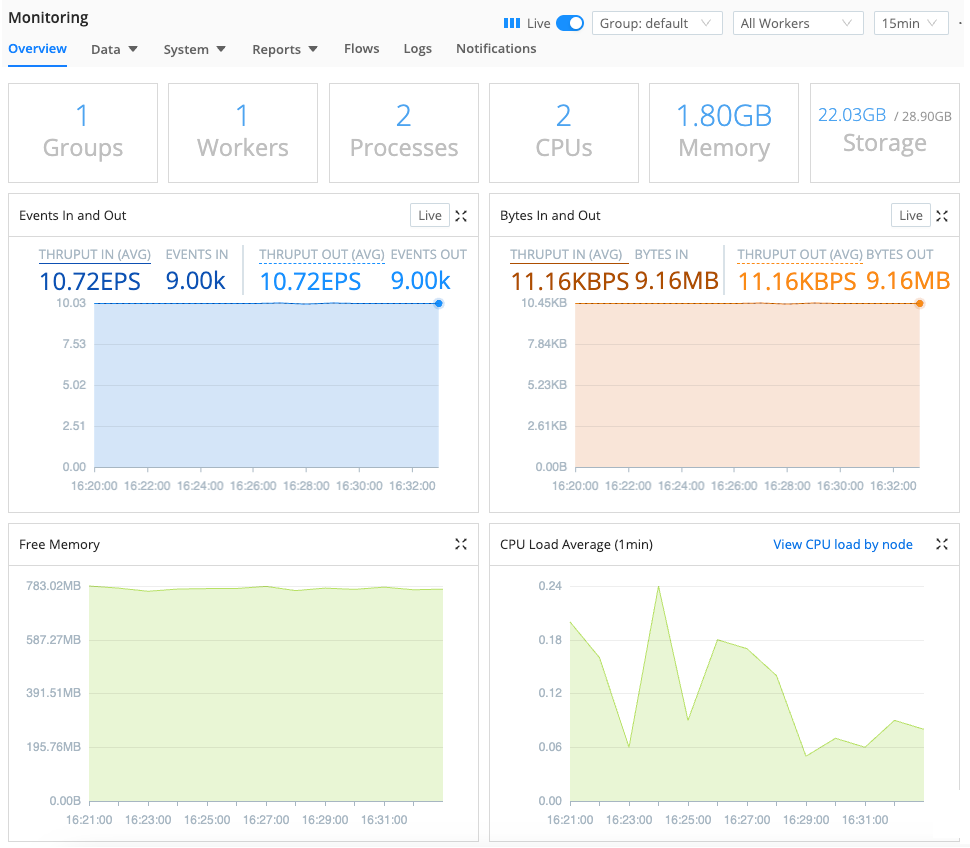The height and width of the screenshot is (848, 970).
Task: Click the bar chart icon beside Live toggle
Action: [513, 22]
